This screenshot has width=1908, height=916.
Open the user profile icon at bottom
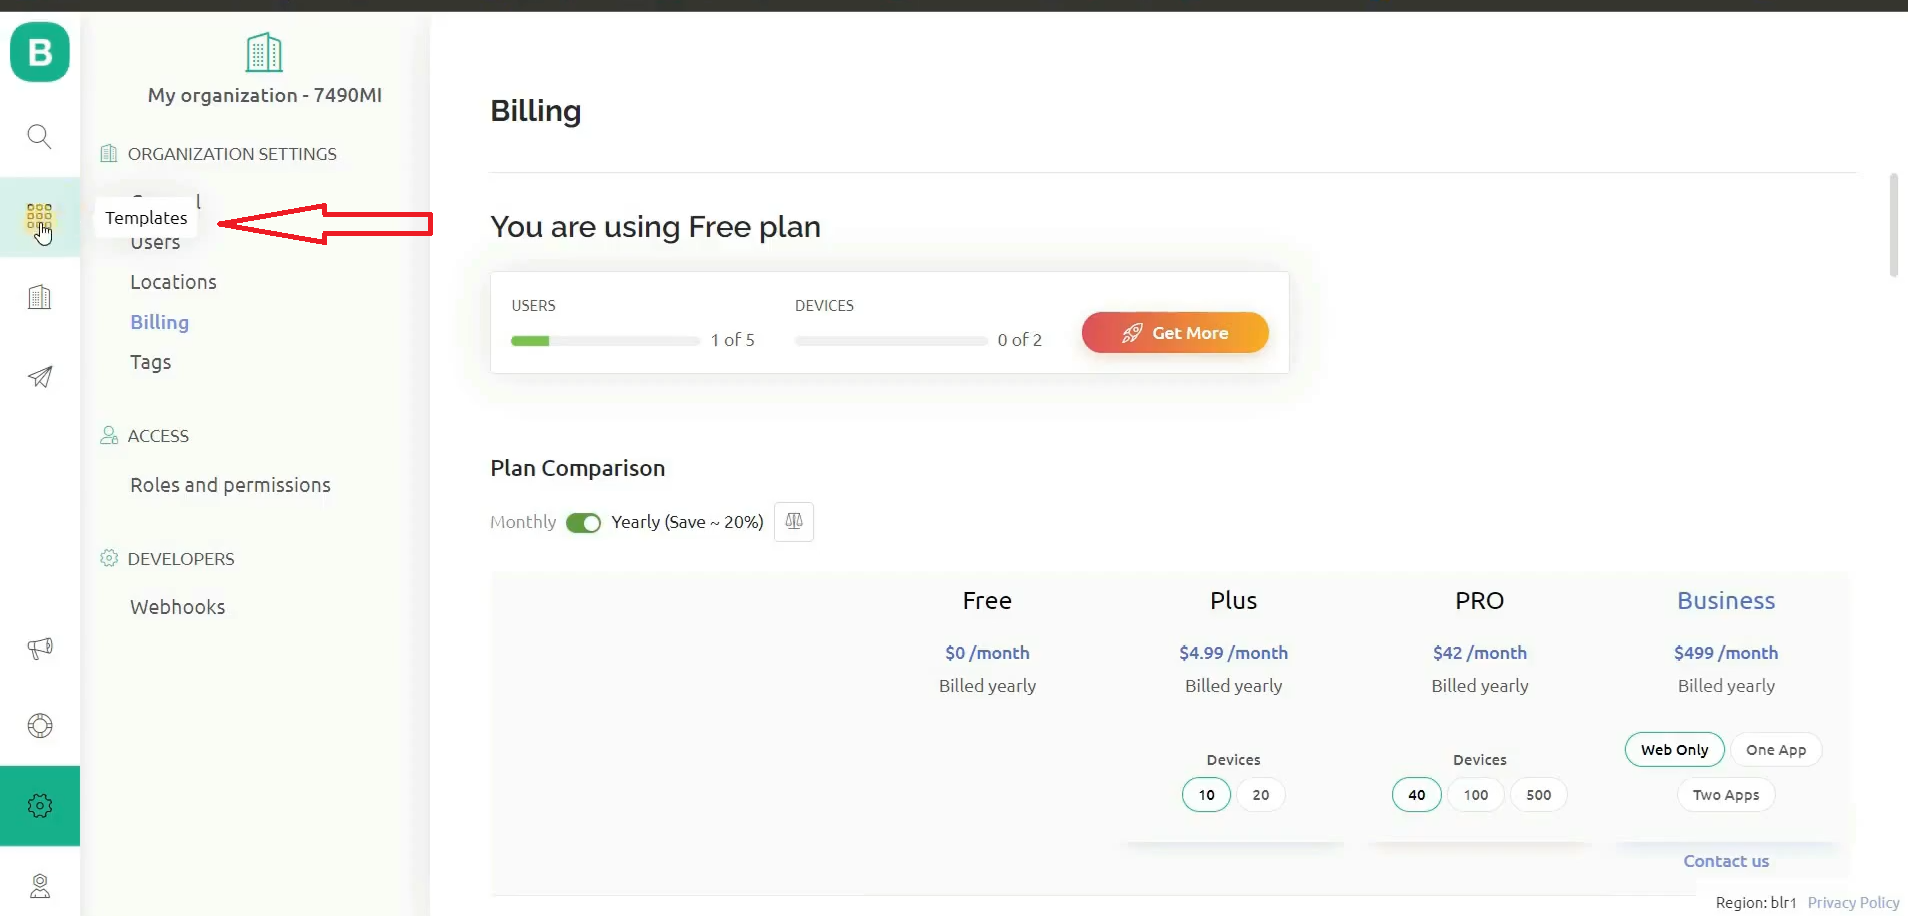coord(39,886)
